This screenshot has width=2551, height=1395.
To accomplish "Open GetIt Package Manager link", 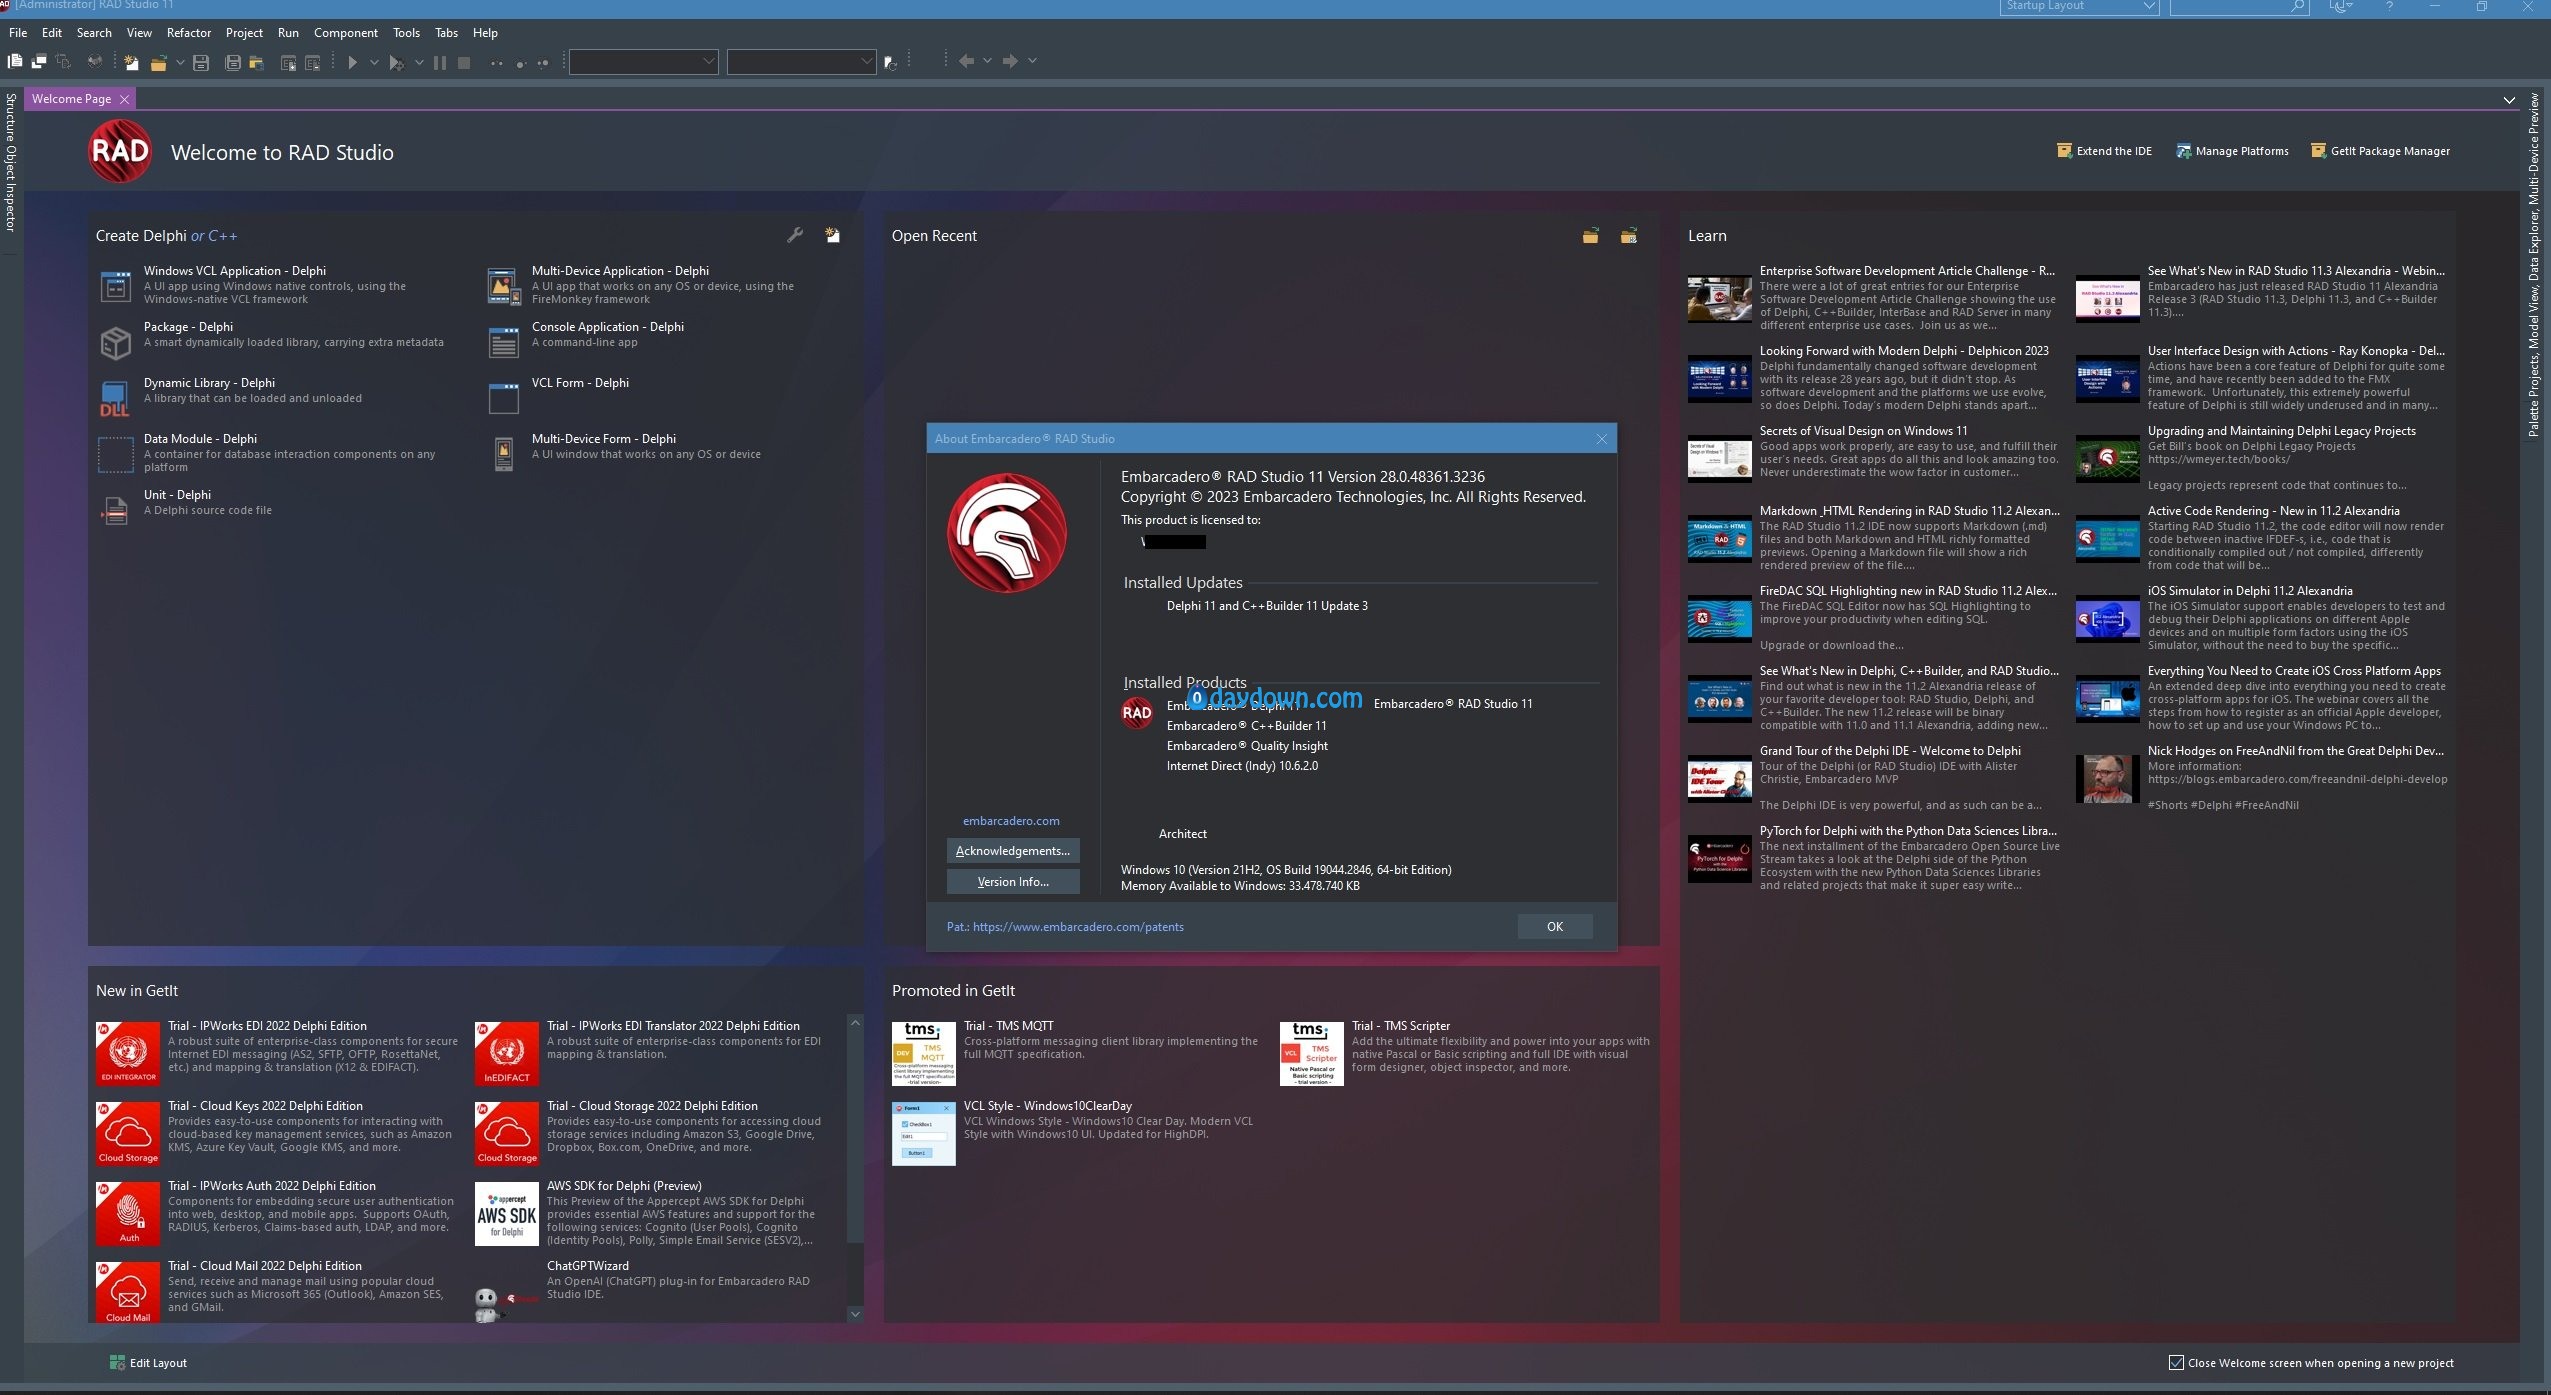I will click(2380, 151).
